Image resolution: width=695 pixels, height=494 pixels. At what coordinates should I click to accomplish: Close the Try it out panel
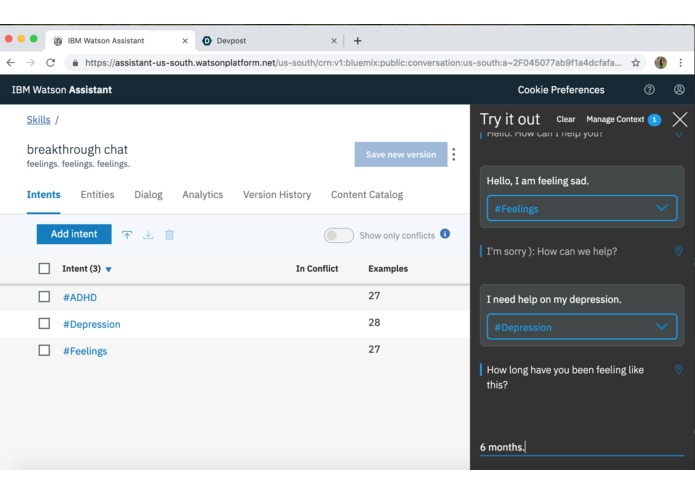tap(679, 120)
